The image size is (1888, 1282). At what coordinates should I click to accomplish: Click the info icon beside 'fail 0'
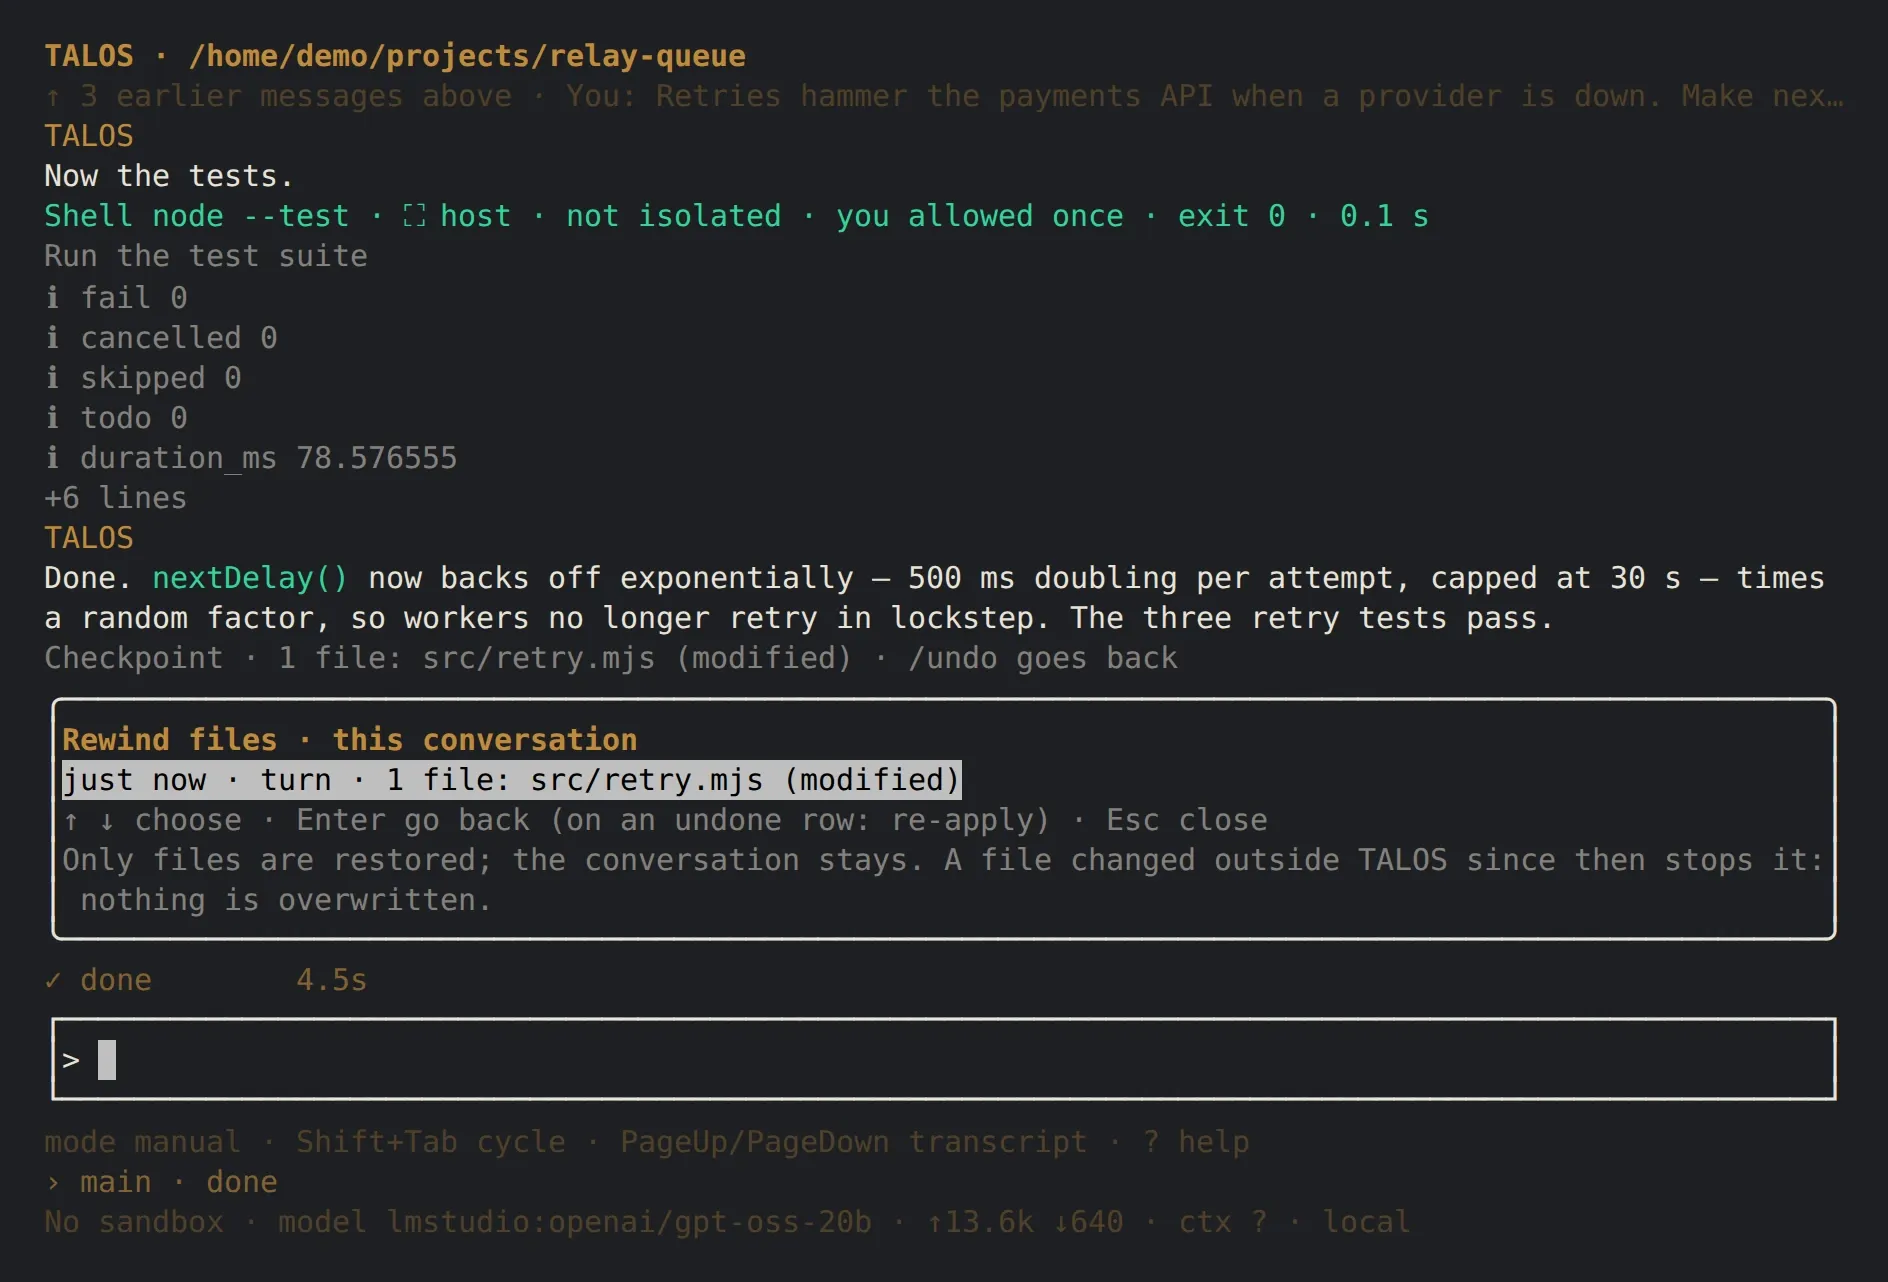(x=52, y=297)
